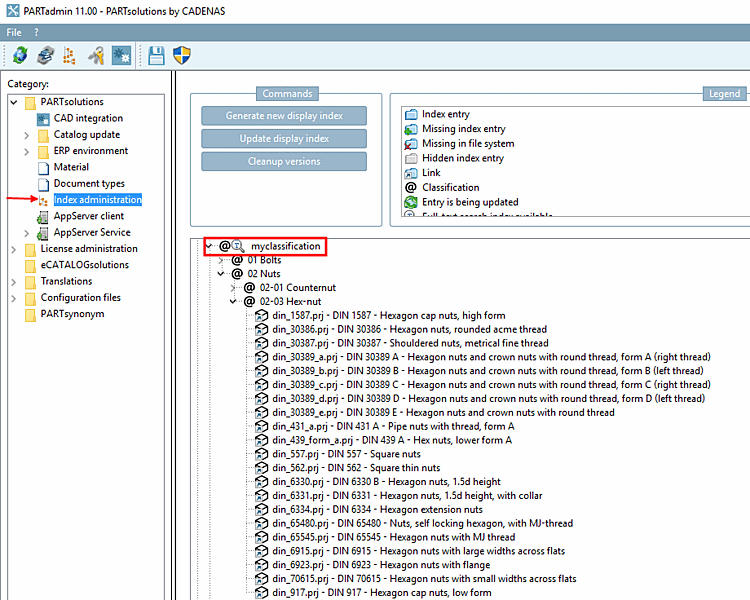Click the shield administrator icon
Image resolution: width=750 pixels, height=600 pixels.
(x=182, y=56)
